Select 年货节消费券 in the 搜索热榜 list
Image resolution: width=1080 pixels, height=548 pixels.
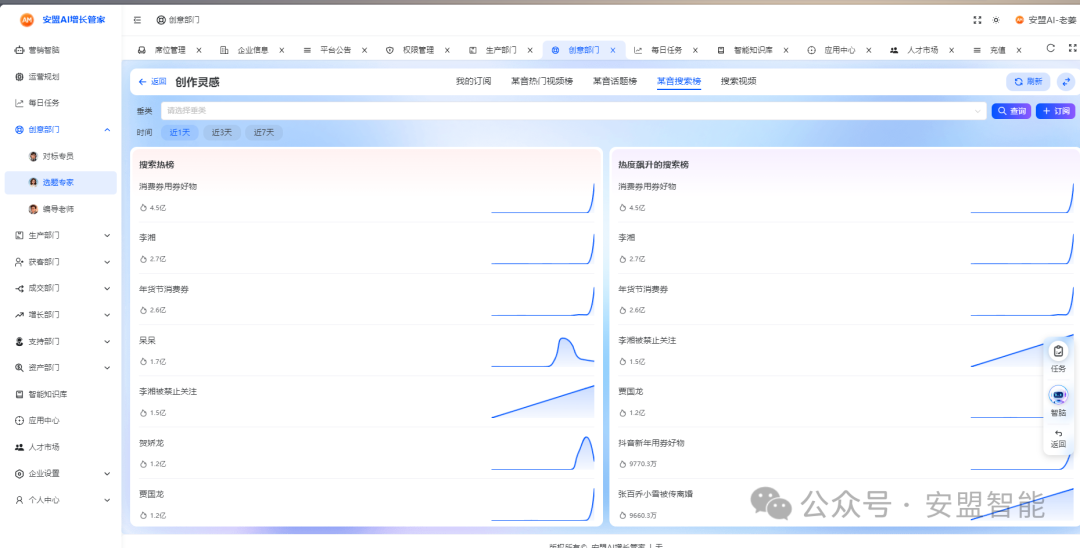164,289
